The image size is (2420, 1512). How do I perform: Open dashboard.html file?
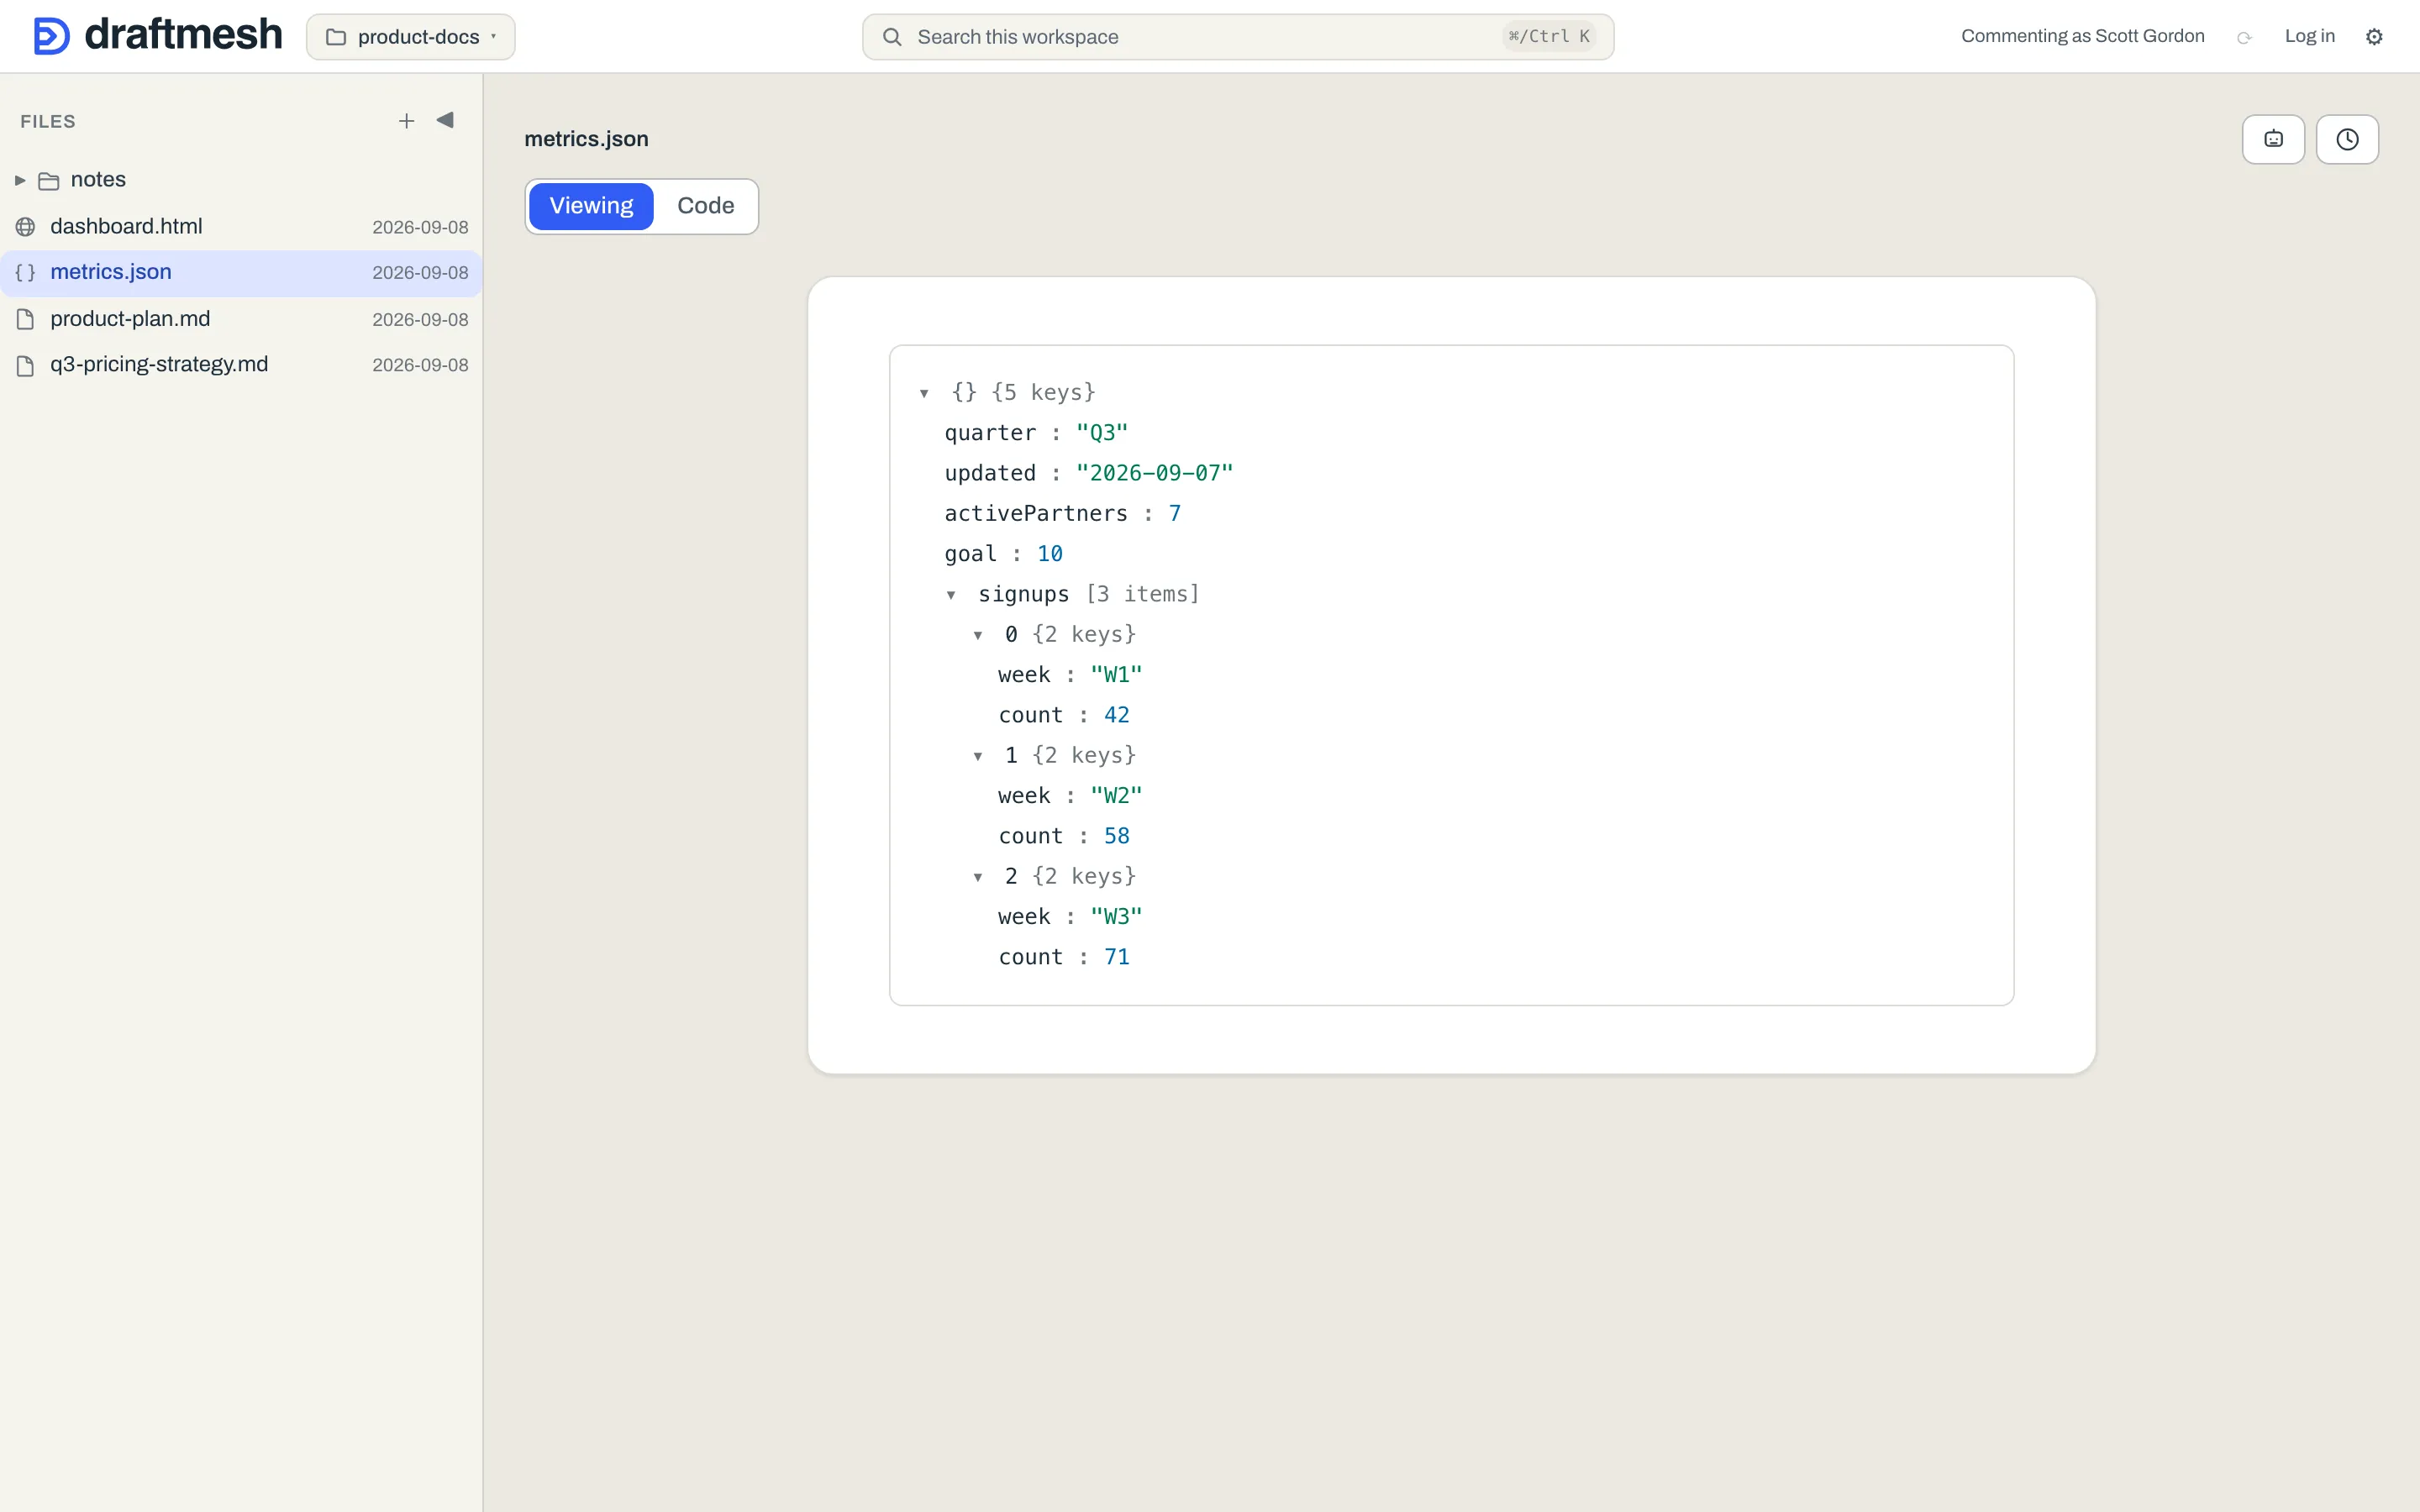[x=241, y=227]
